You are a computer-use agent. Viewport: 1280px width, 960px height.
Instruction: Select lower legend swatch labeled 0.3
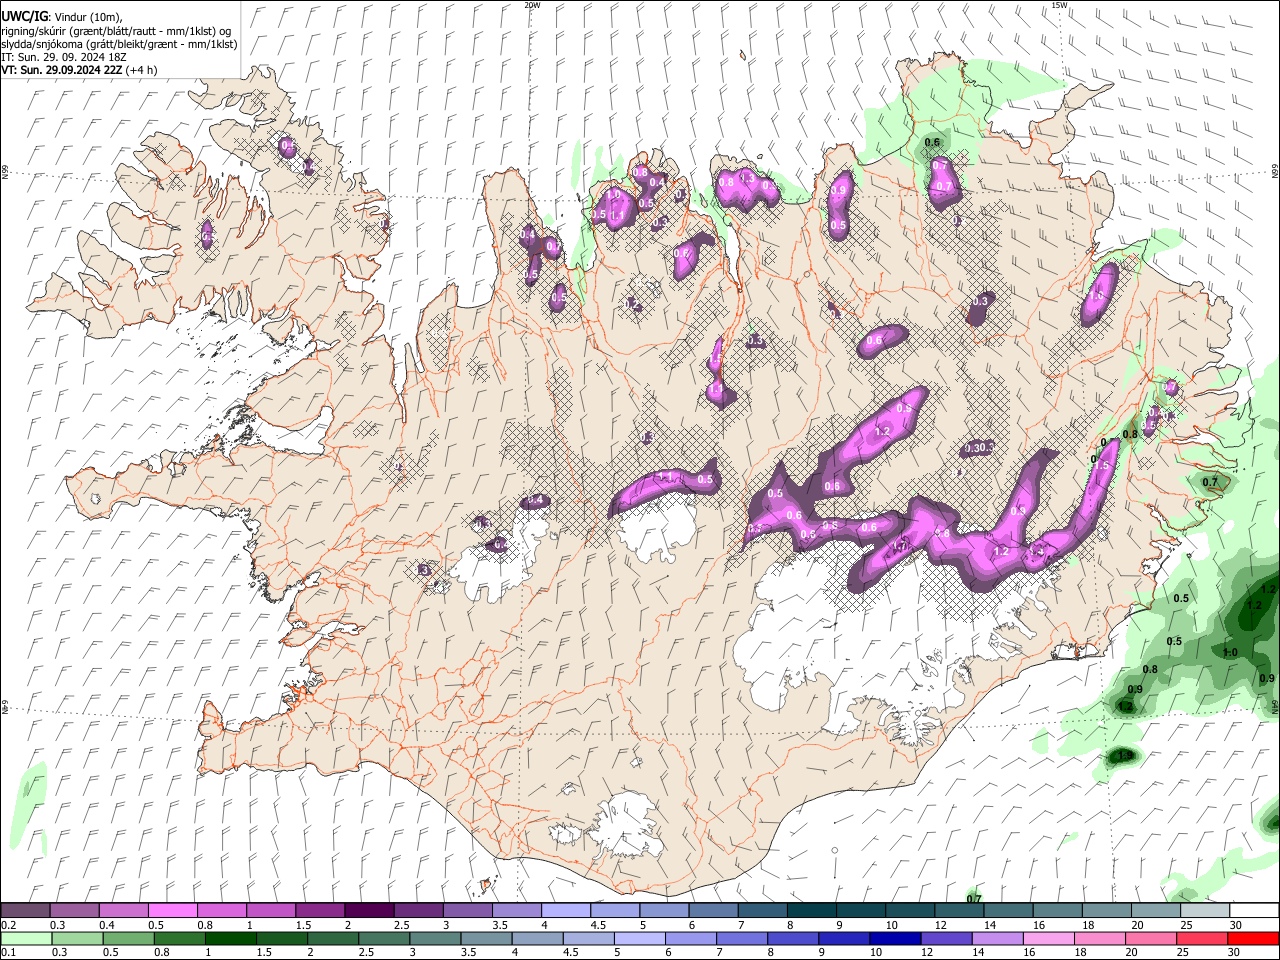pos(77,938)
